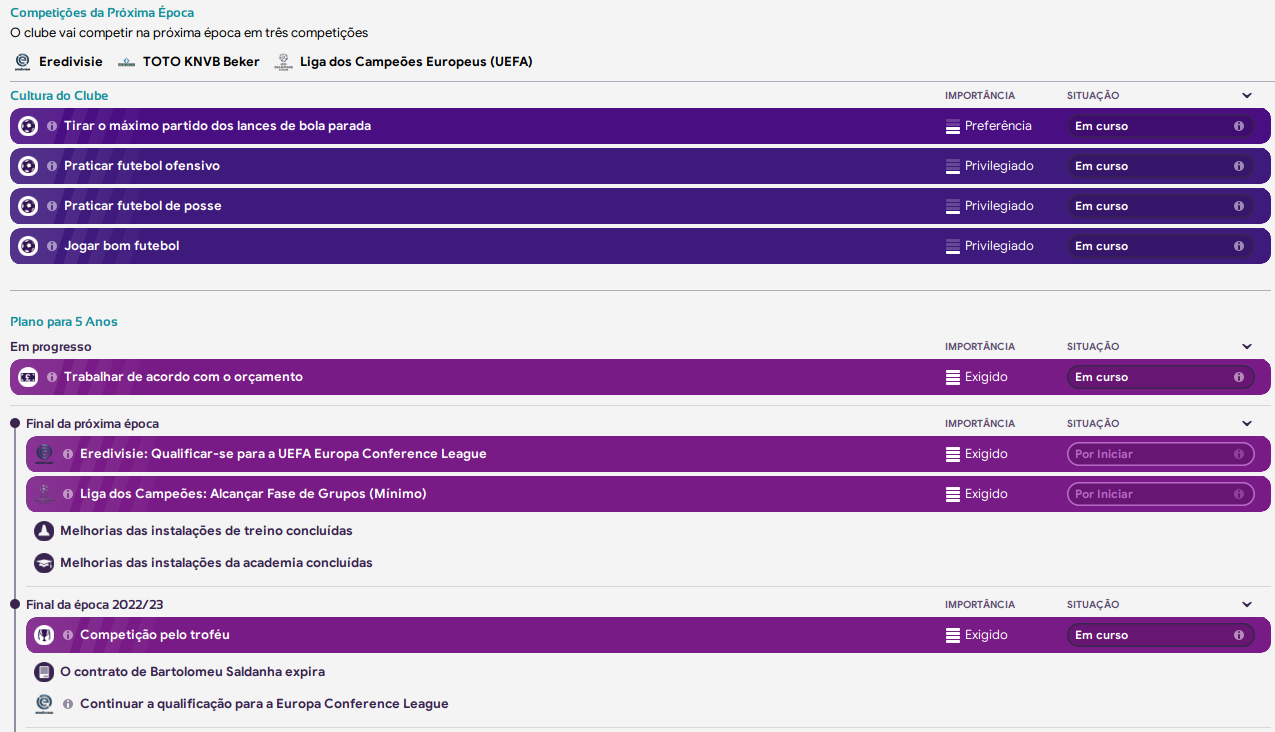The height and width of the screenshot is (732, 1275).
Task: Collapse the 'Em progresso' section chevron
Action: [1247, 347]
